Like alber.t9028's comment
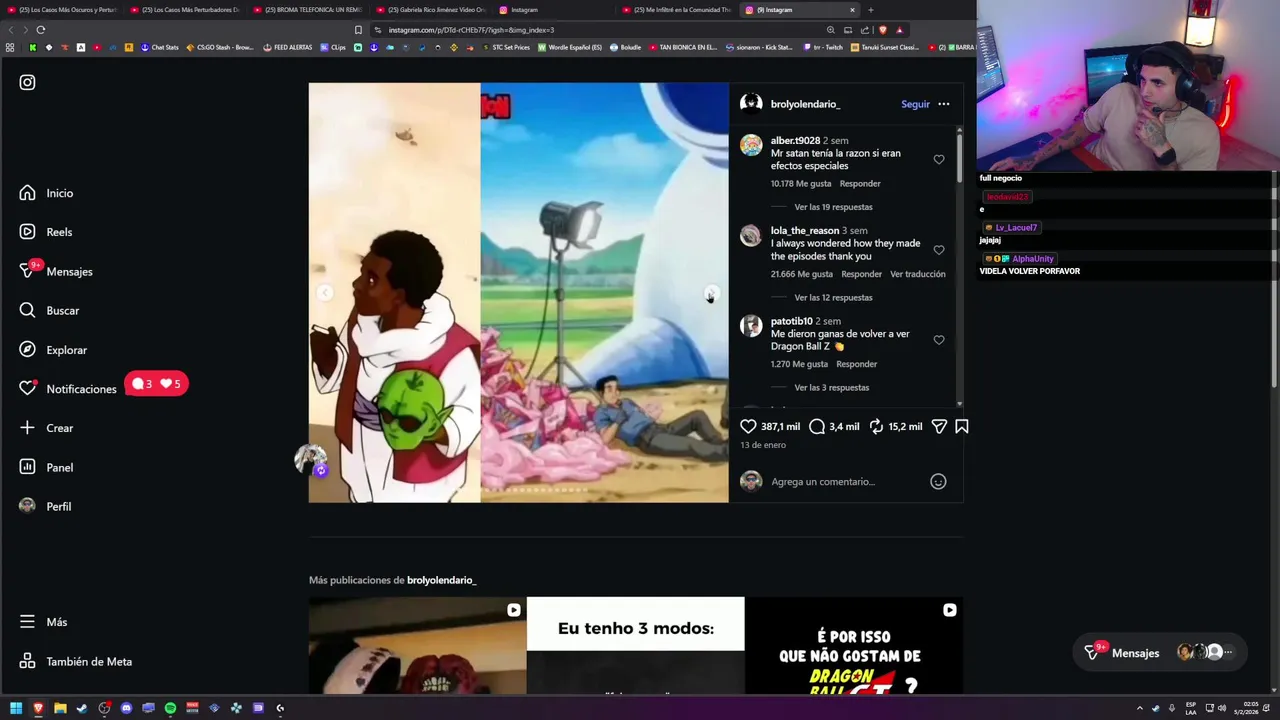This screenshot has width=1280, height=720. click(x=938, y=160)
